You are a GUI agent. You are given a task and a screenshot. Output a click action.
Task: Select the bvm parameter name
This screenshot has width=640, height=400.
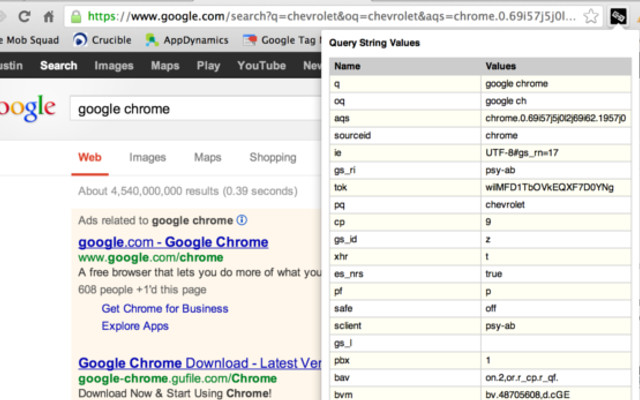click(x=343, y=394)
